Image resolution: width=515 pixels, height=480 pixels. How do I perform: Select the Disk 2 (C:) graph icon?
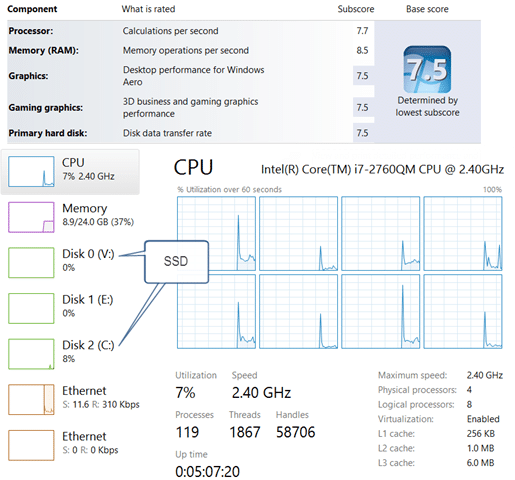coord(31,354)
